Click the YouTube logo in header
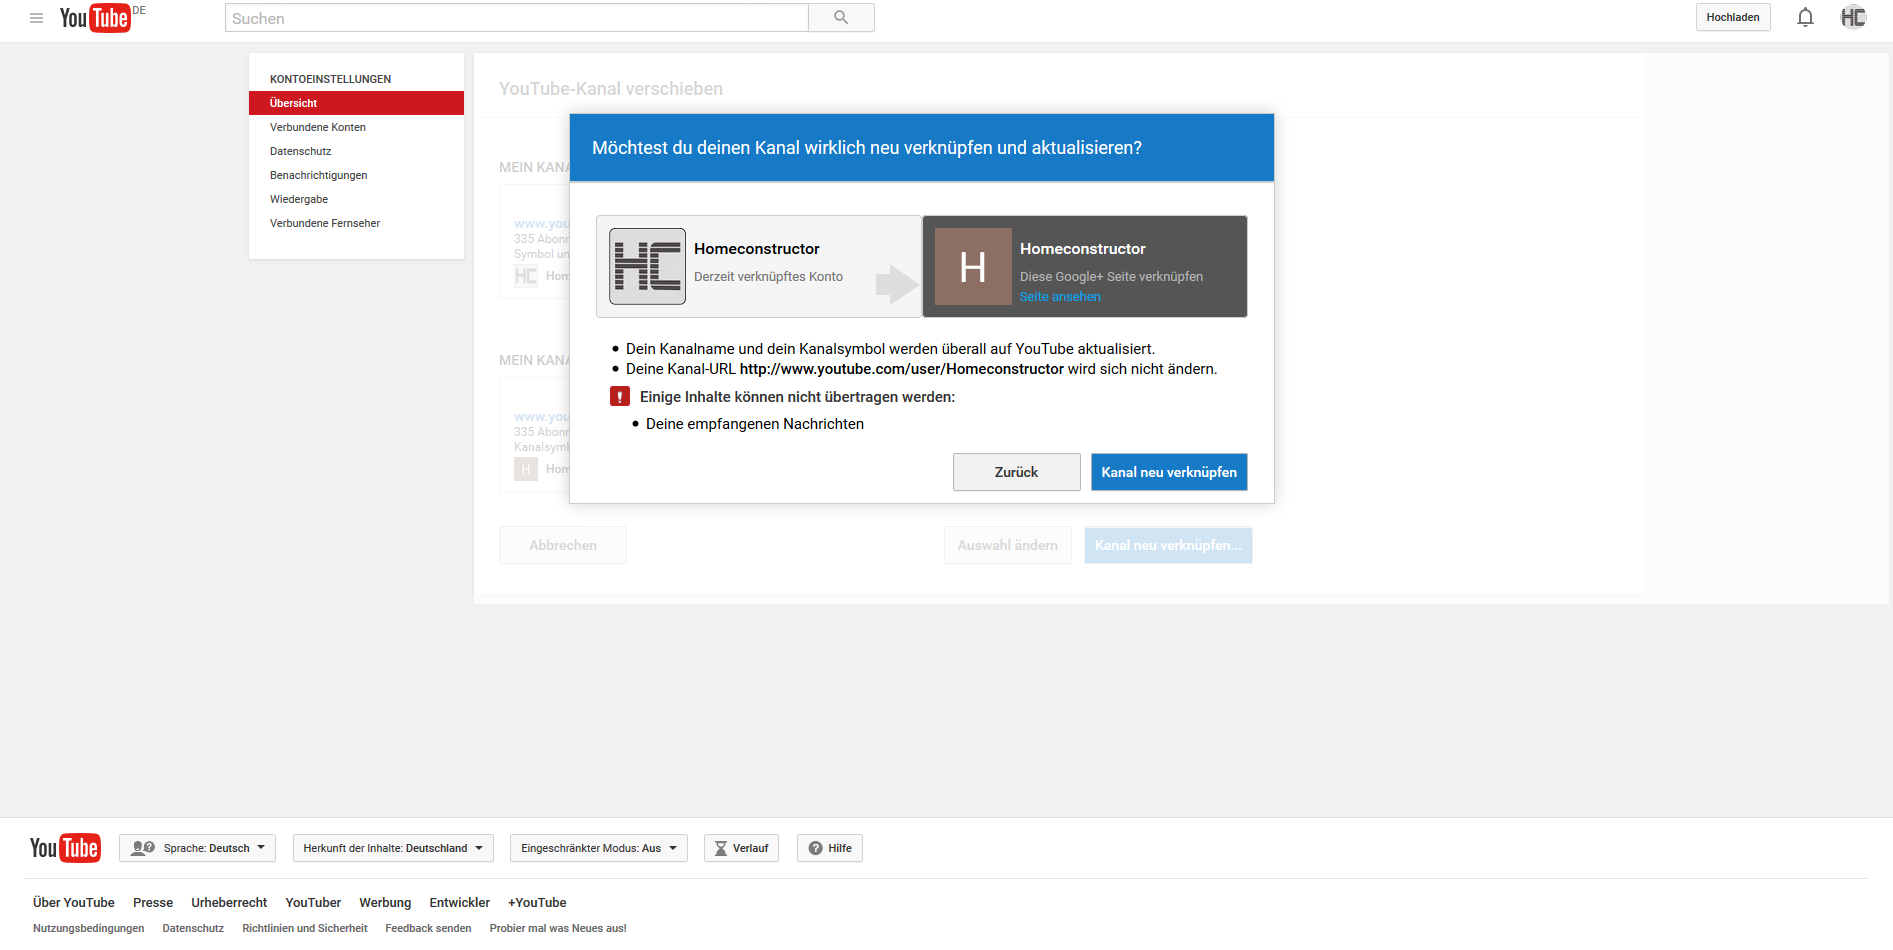The image size is (1893, 950). pos(95,18)
